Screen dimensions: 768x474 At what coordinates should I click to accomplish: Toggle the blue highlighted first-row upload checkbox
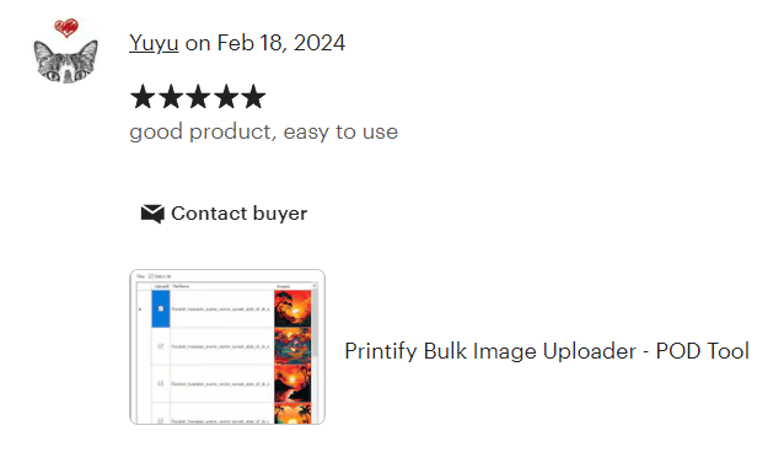click(x=161, y=308)
